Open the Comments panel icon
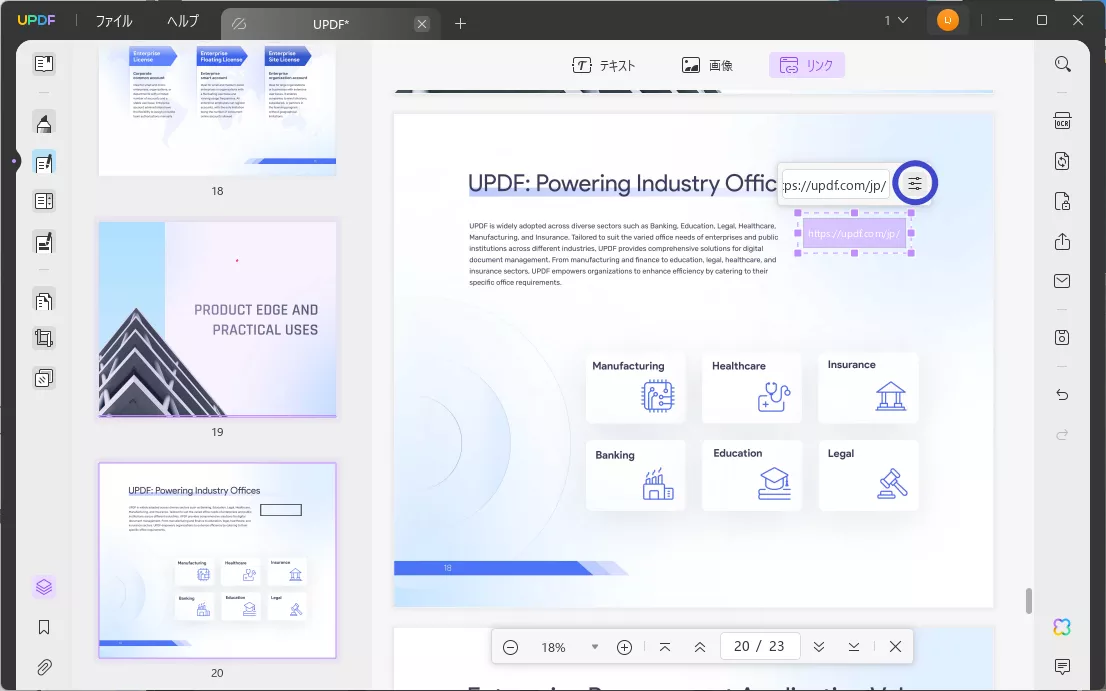The image size is (1106, 691). pos(1062,666)
